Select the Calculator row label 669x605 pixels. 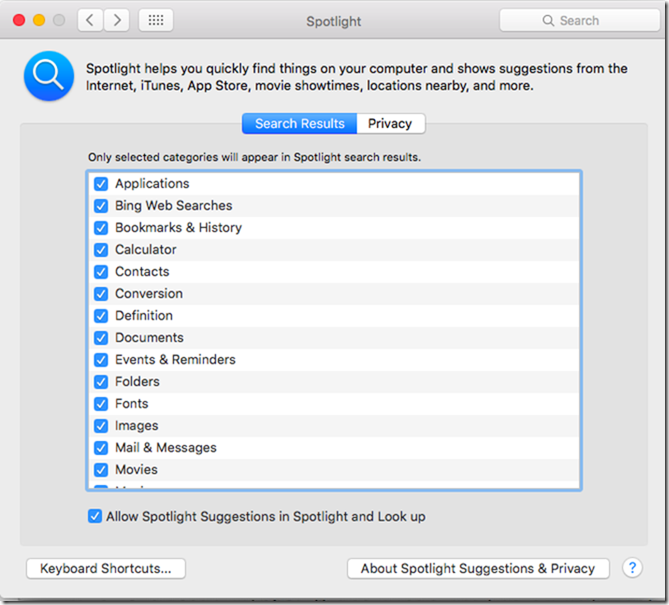click(145, 250)
